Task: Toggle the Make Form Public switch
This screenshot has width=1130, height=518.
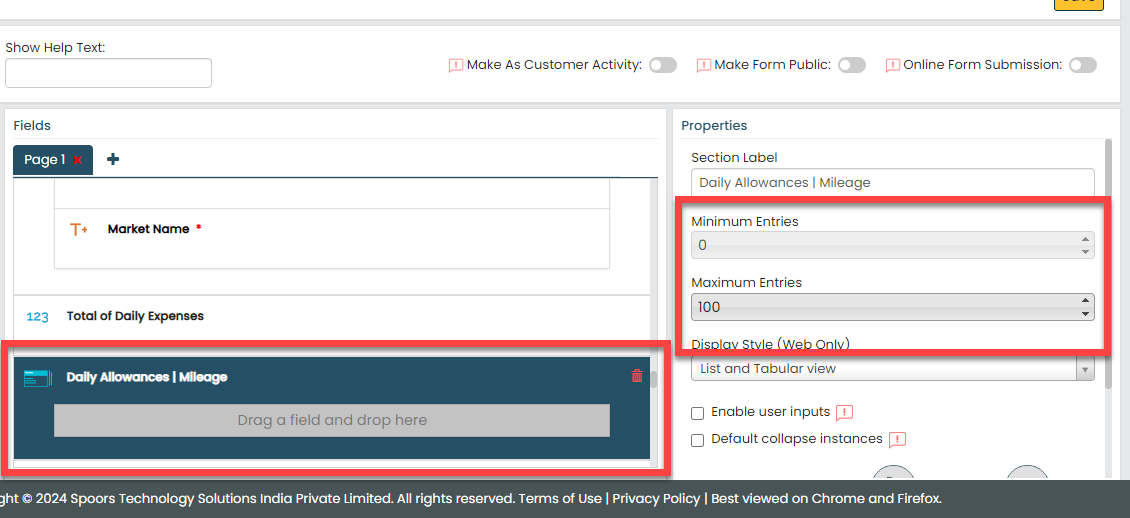Action: click(851, 65)
